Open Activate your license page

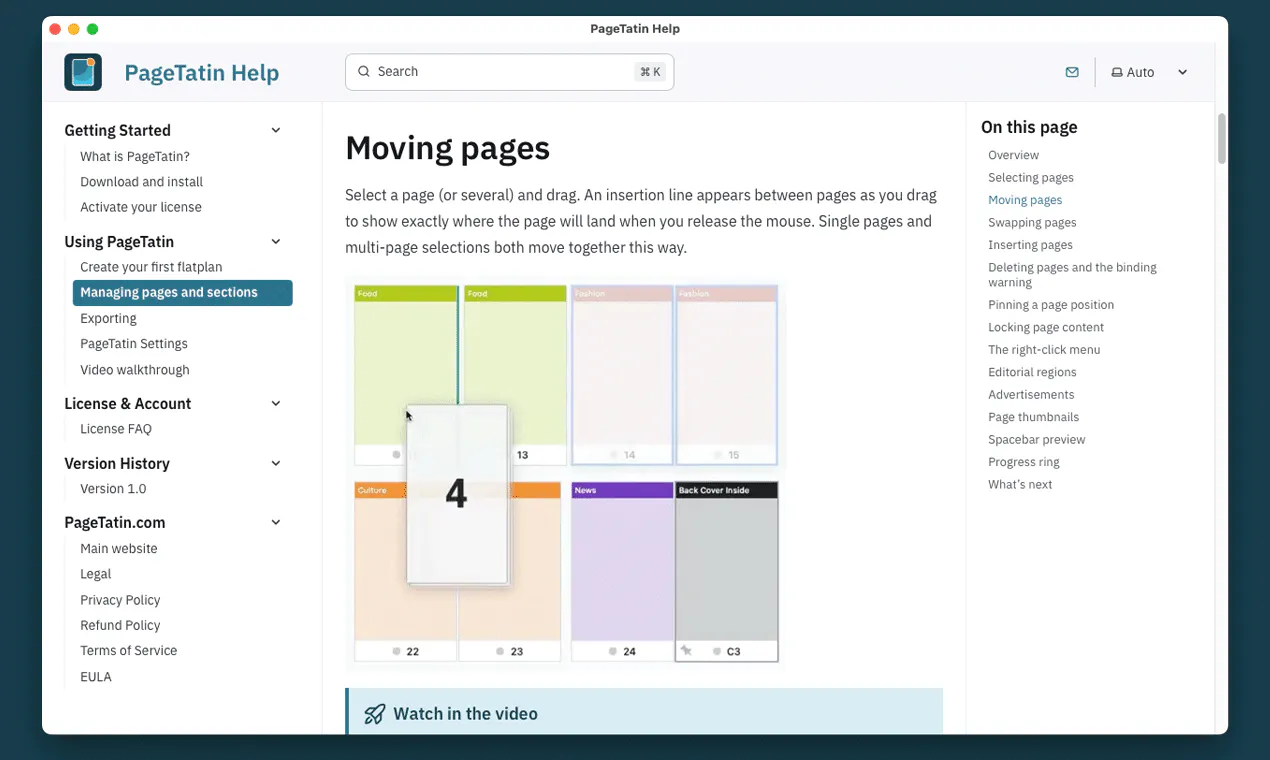[x=141, y=207]
